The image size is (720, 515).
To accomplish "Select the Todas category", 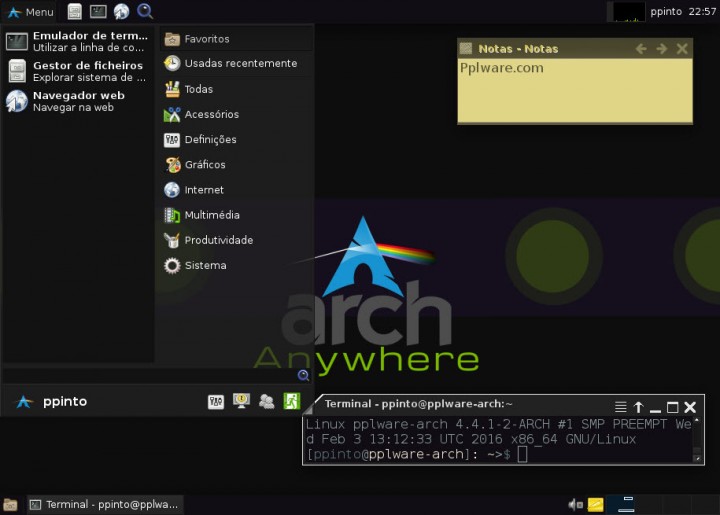I will point(237,89).
